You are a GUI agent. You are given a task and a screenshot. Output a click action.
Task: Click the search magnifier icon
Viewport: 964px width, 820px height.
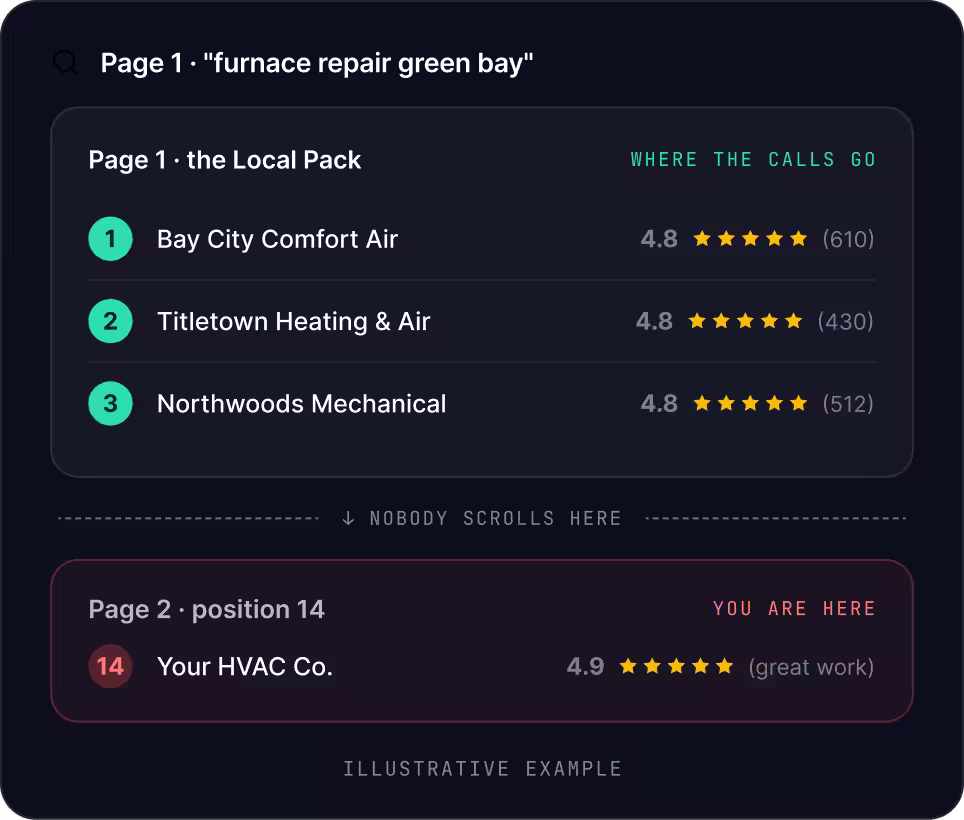(65, 63)
